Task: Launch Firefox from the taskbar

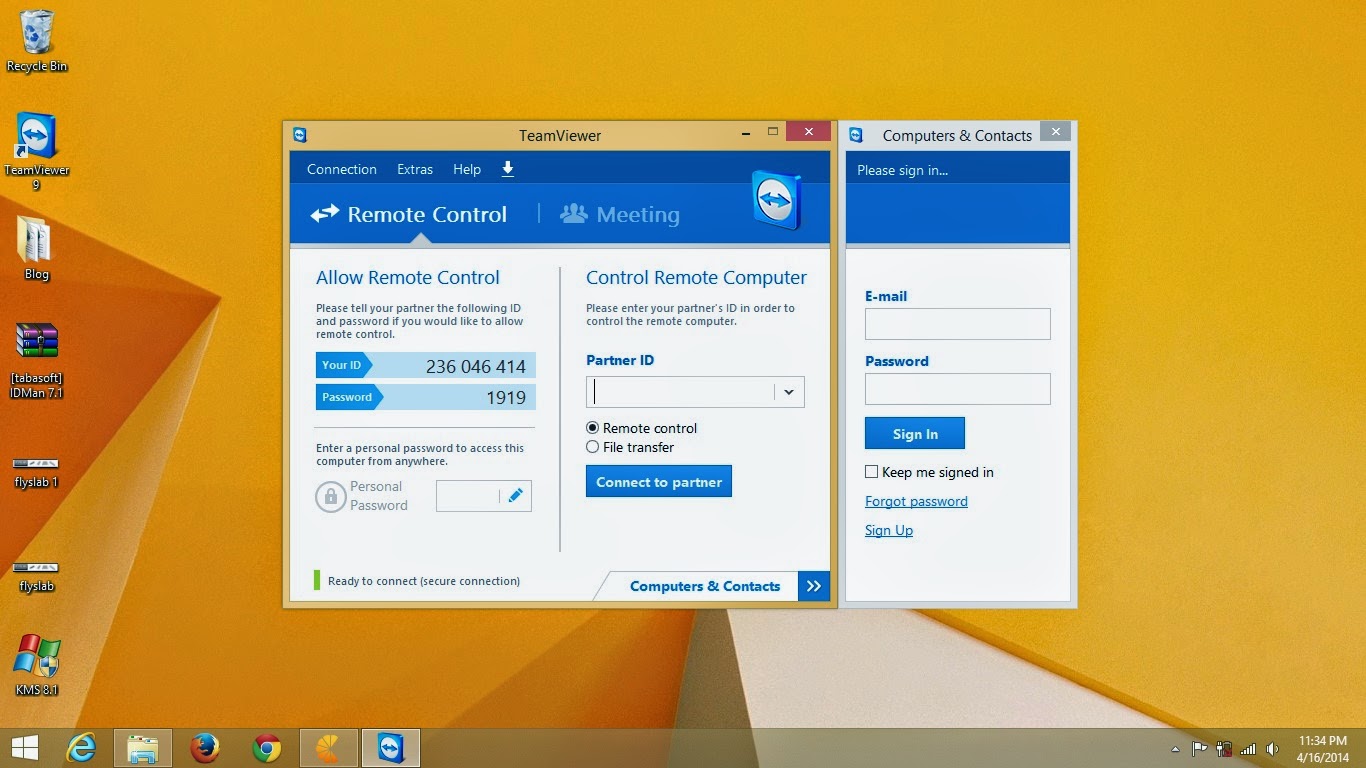Action: [x=205, y=747]
